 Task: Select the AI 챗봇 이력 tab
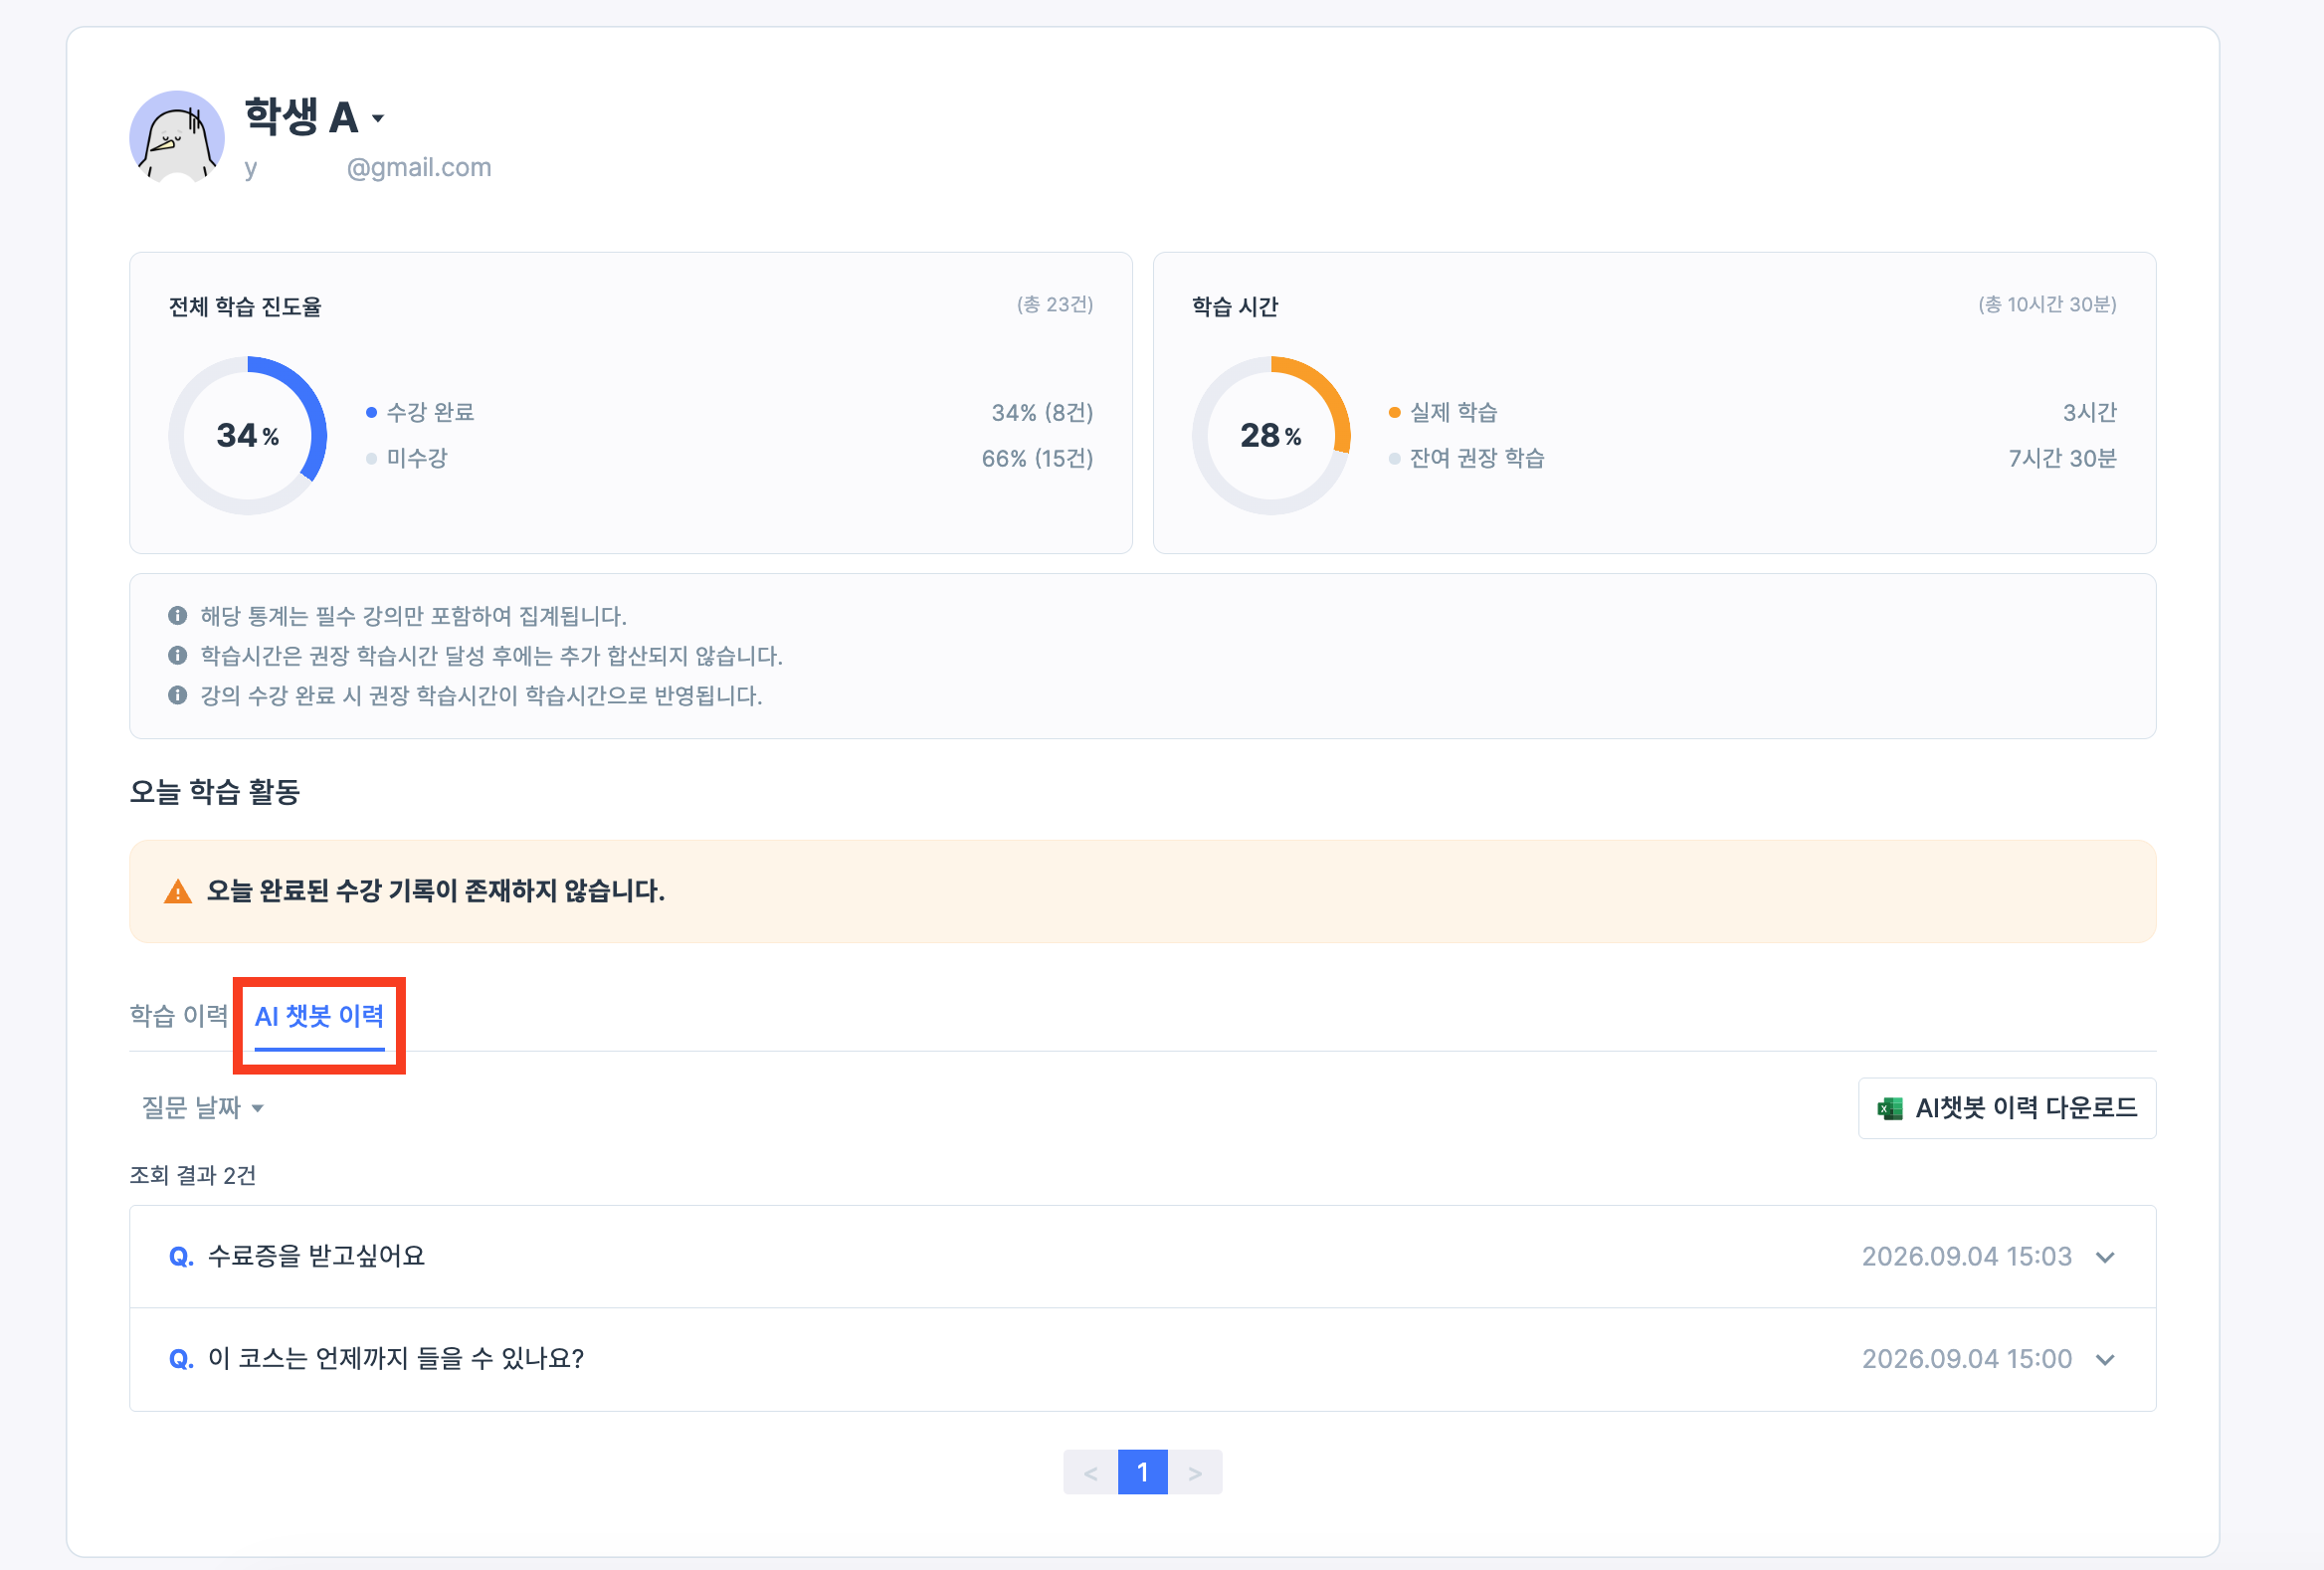coord(319,1016)
